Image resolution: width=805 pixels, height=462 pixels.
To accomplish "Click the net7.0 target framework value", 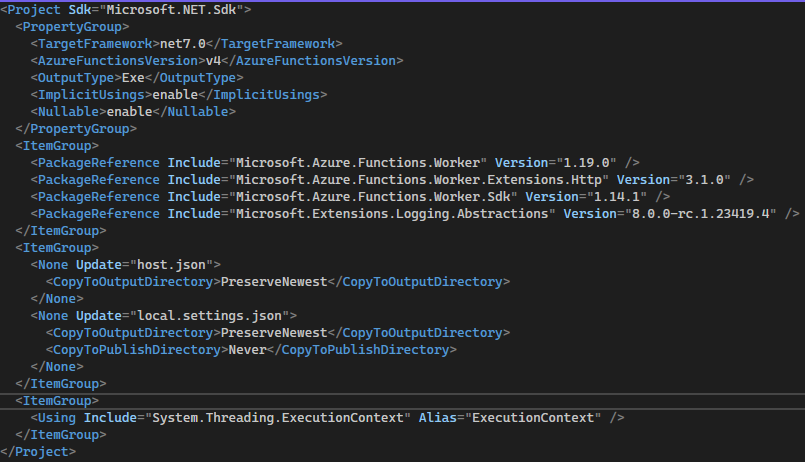I will pyautogui.click(x=183, y=44).
